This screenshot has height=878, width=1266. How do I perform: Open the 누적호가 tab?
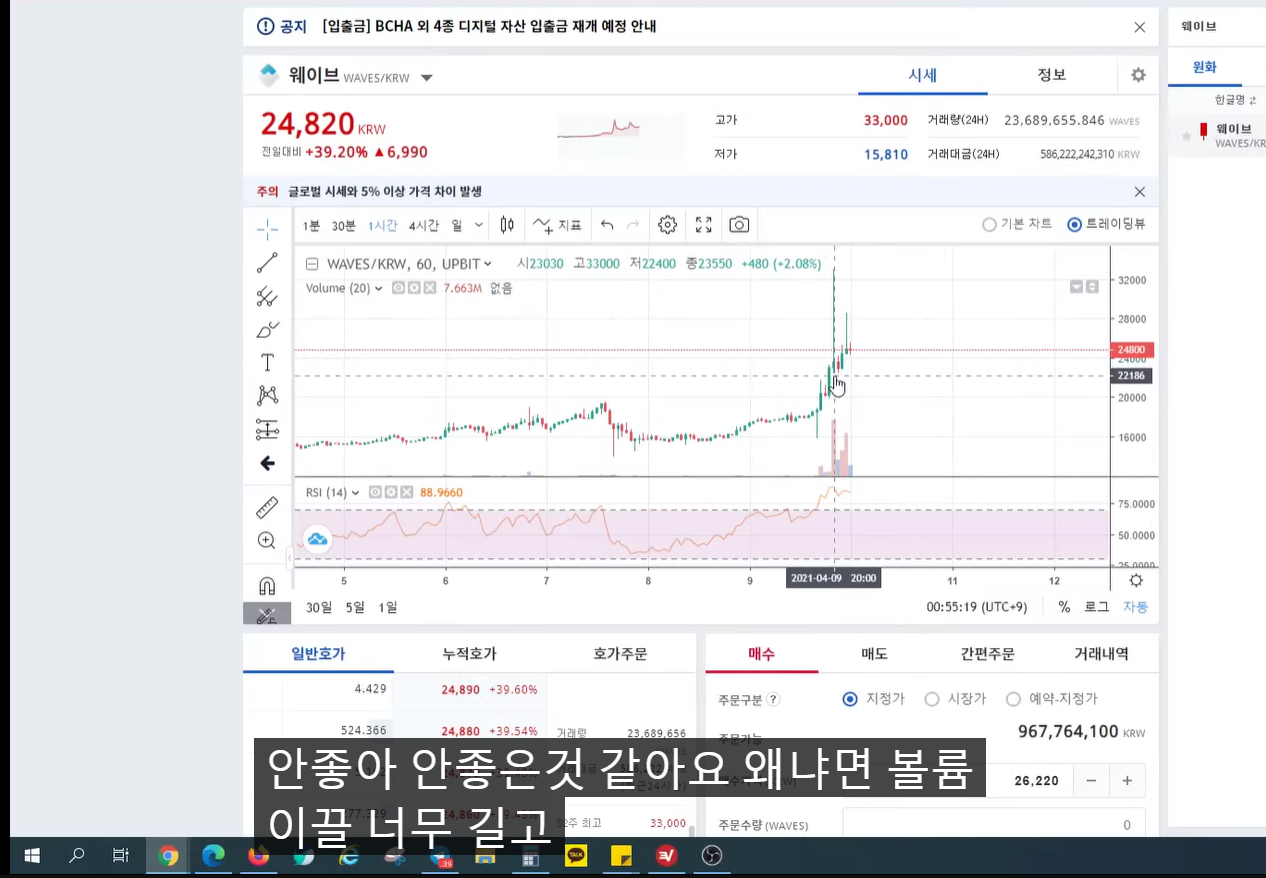pos(470,654)
